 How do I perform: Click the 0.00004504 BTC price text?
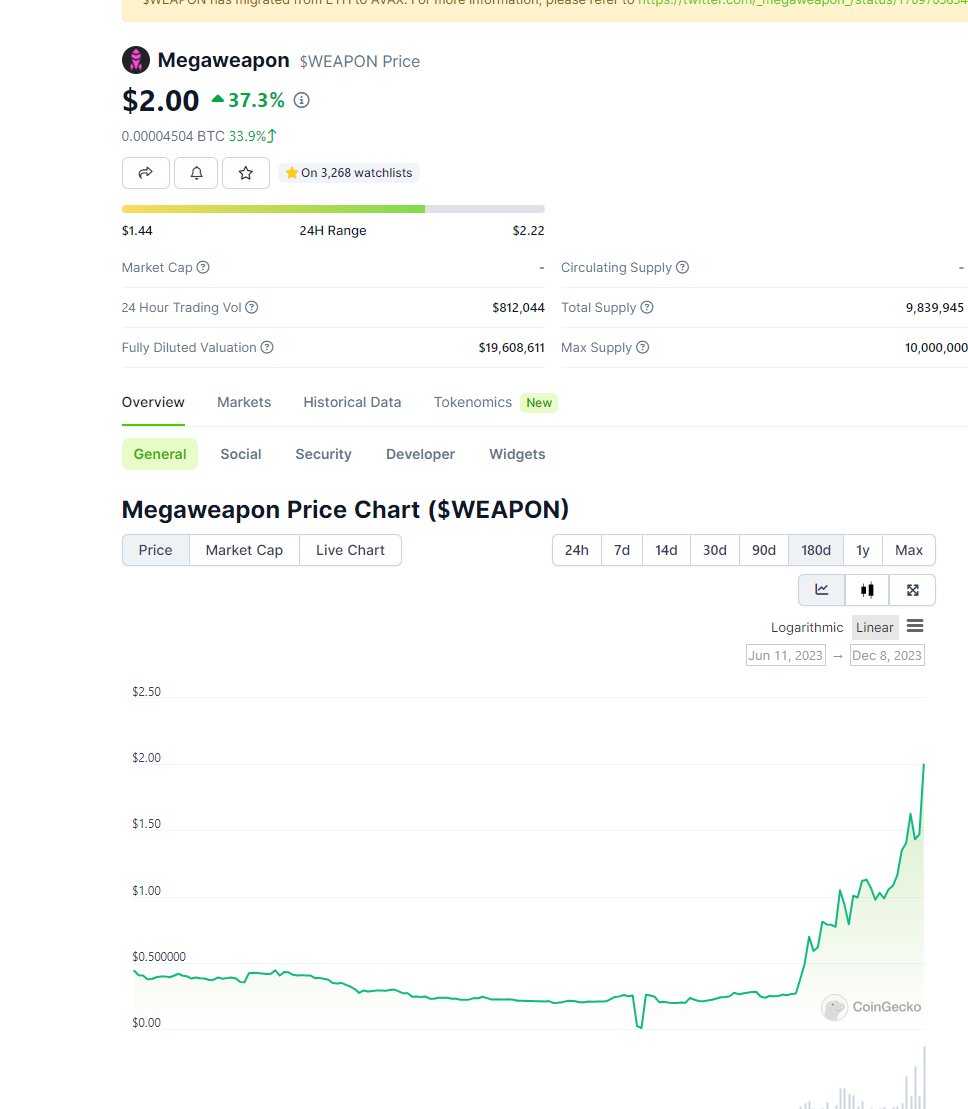pos(173,136)
